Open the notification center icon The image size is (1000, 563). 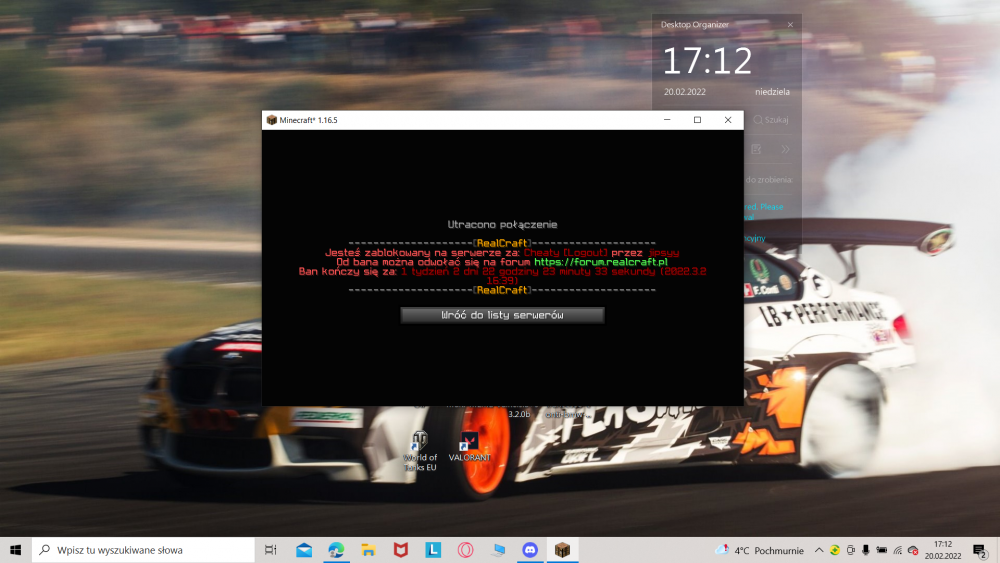(x=980, y=550)
